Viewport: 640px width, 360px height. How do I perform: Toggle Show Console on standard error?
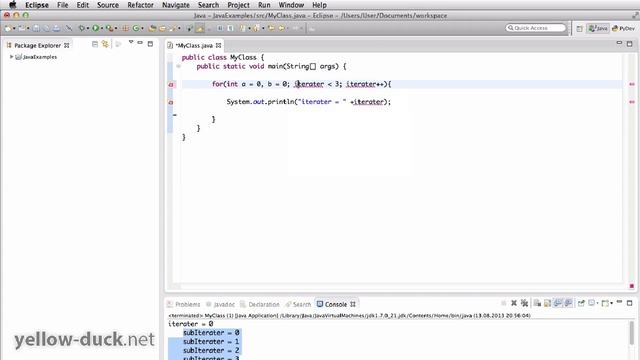pos(568,303)
